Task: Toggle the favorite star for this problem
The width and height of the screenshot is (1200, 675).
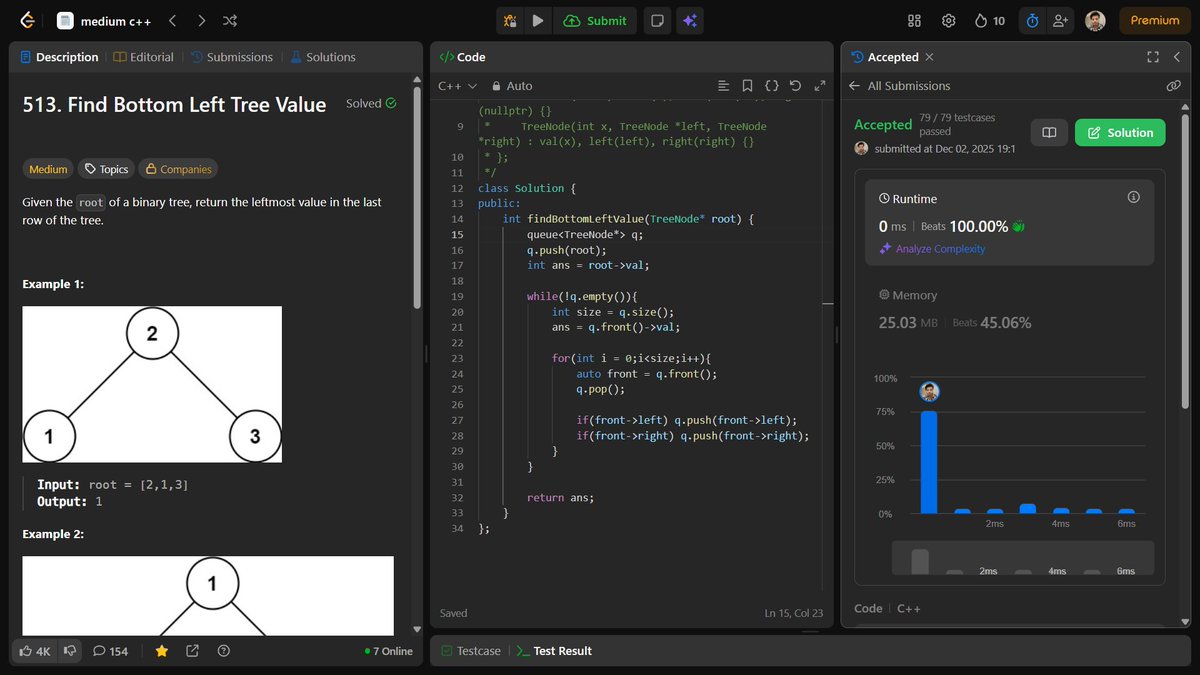Action: click(161, 651)
